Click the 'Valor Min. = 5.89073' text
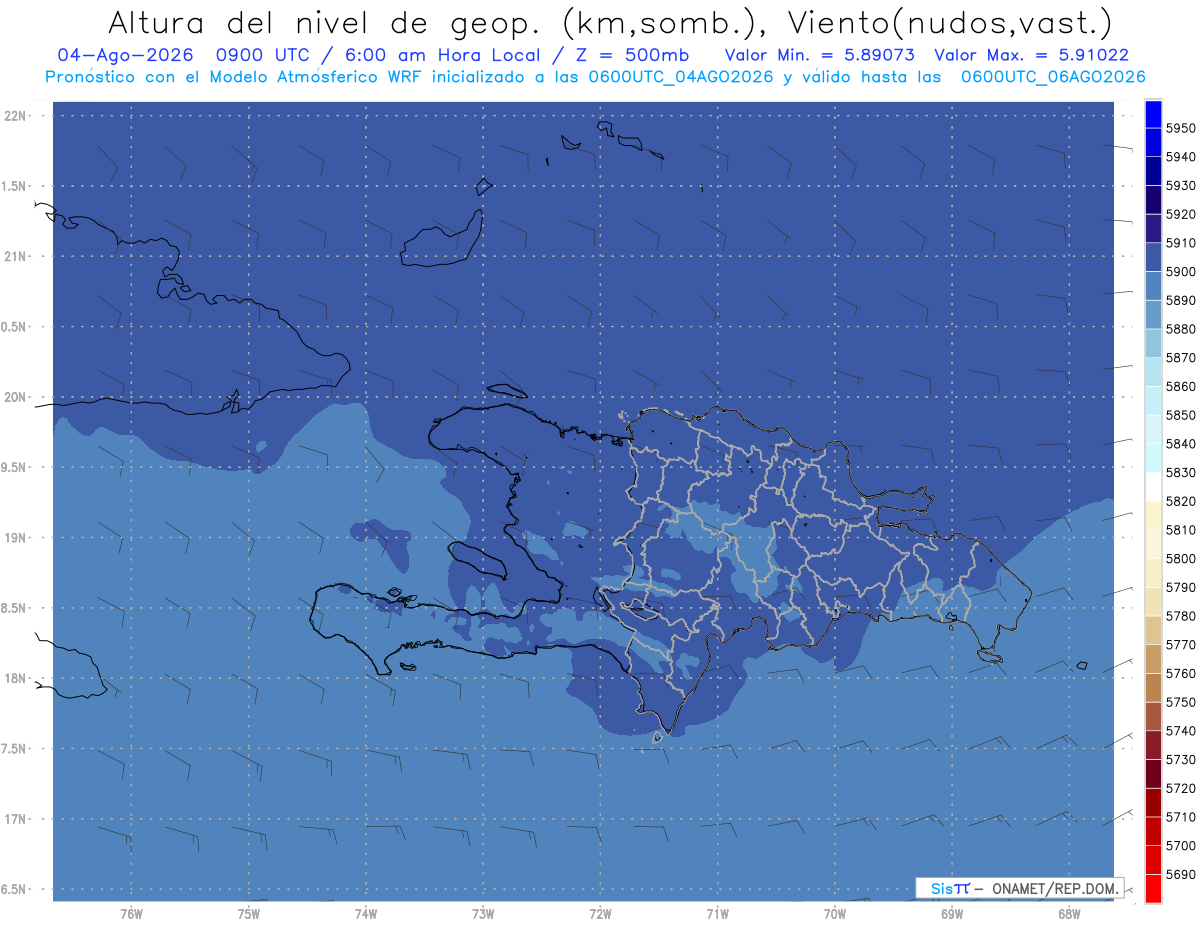Screen dimensions: 1200x927 tap(820, 55)
